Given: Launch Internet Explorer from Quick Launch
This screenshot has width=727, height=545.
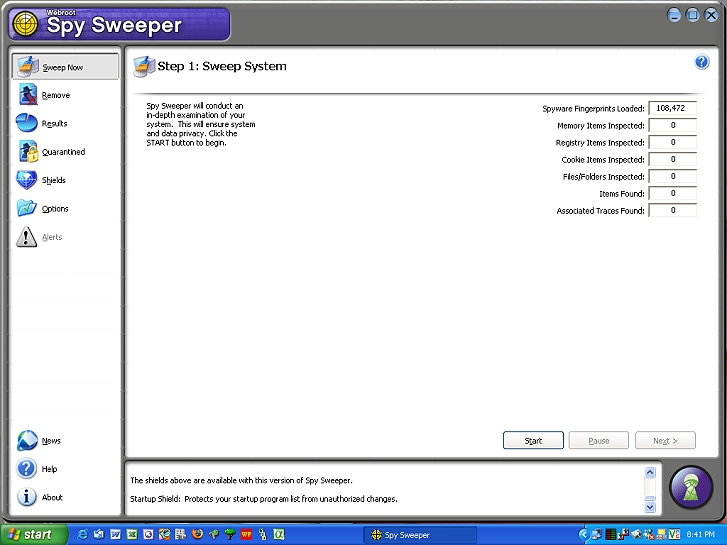Looking at the screenshot, I should tap(83, 534).
